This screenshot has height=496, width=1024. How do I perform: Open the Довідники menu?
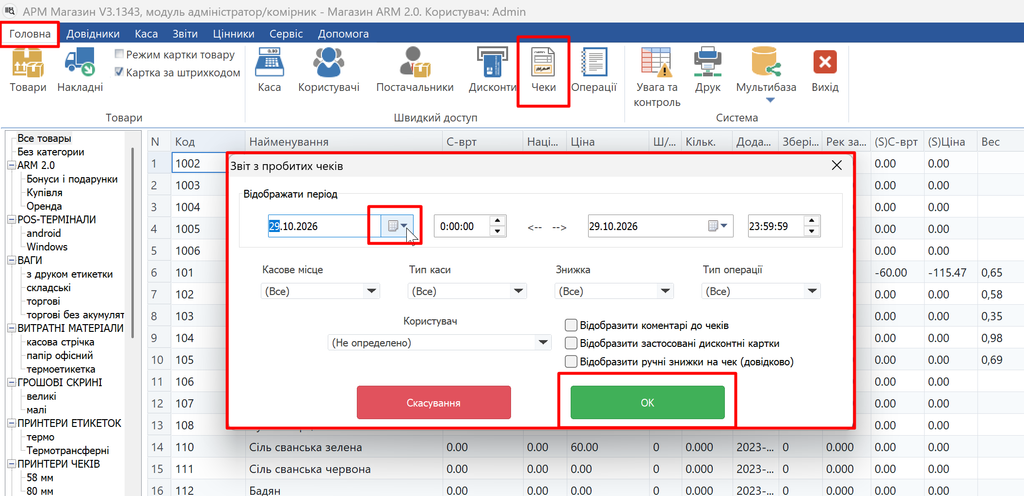pyautogui.click(x=93, y=34)
